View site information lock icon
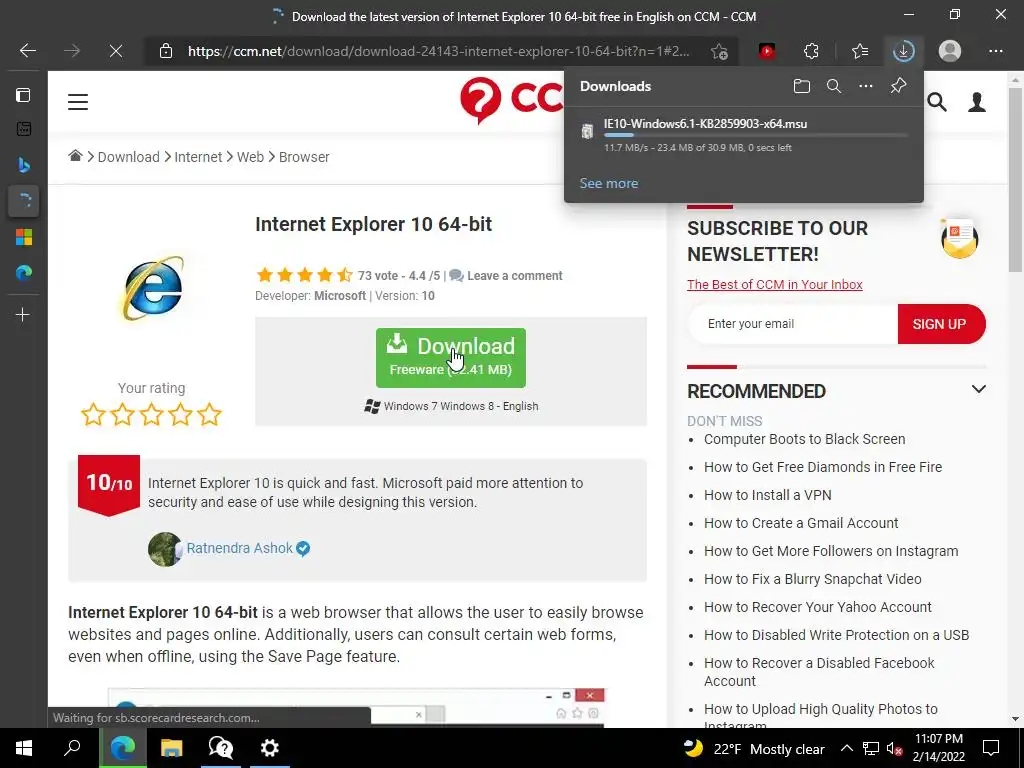This screenshot has width=1024, height=768. [x=166, y=51]
